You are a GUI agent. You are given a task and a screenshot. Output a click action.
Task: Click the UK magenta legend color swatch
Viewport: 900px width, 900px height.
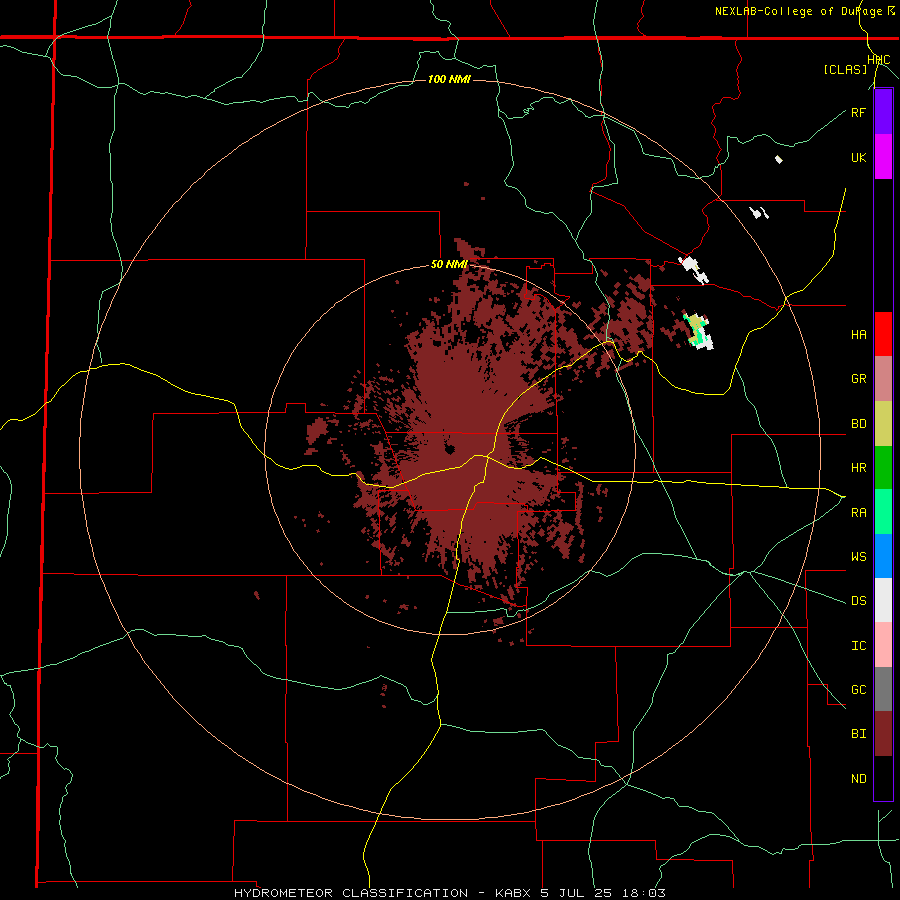[x=883, y=157]
